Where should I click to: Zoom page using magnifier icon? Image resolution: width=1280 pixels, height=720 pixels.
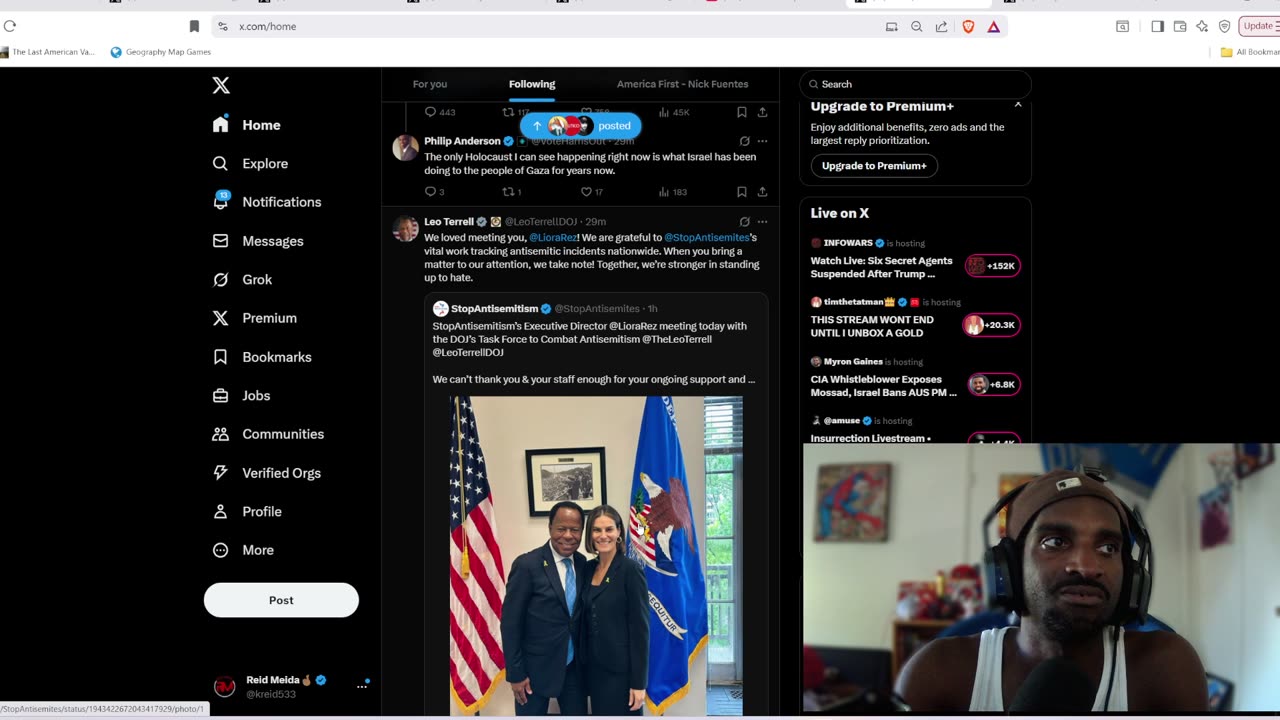916,26
